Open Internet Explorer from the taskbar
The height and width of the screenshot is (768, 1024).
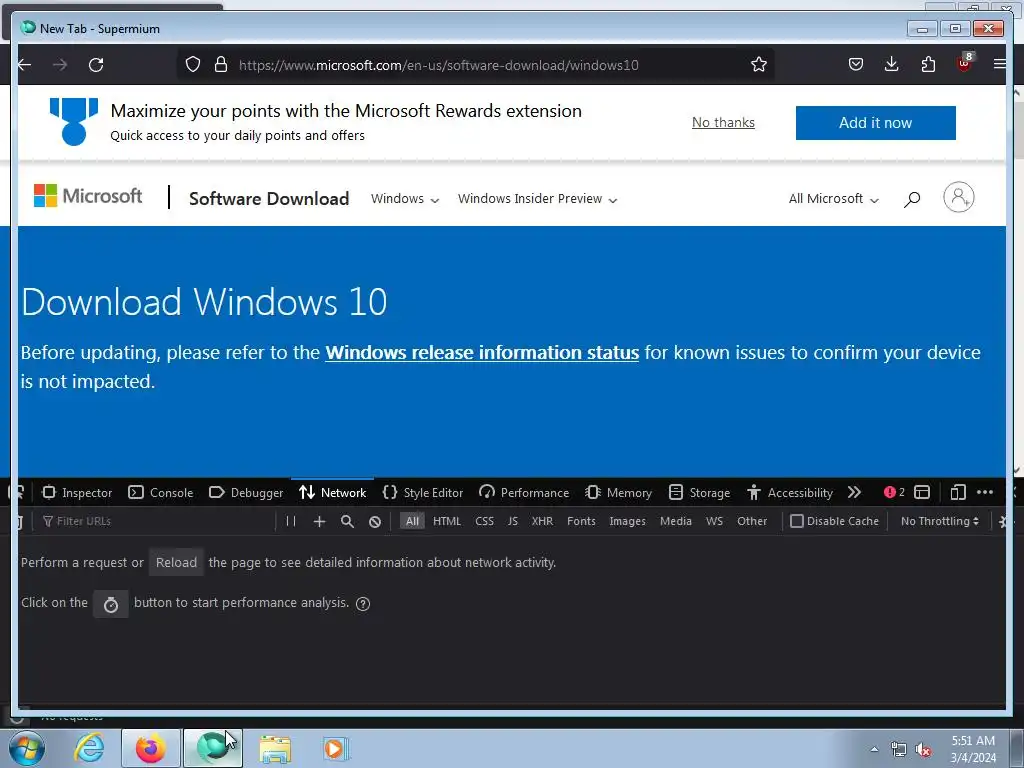[x=89, y=748]
